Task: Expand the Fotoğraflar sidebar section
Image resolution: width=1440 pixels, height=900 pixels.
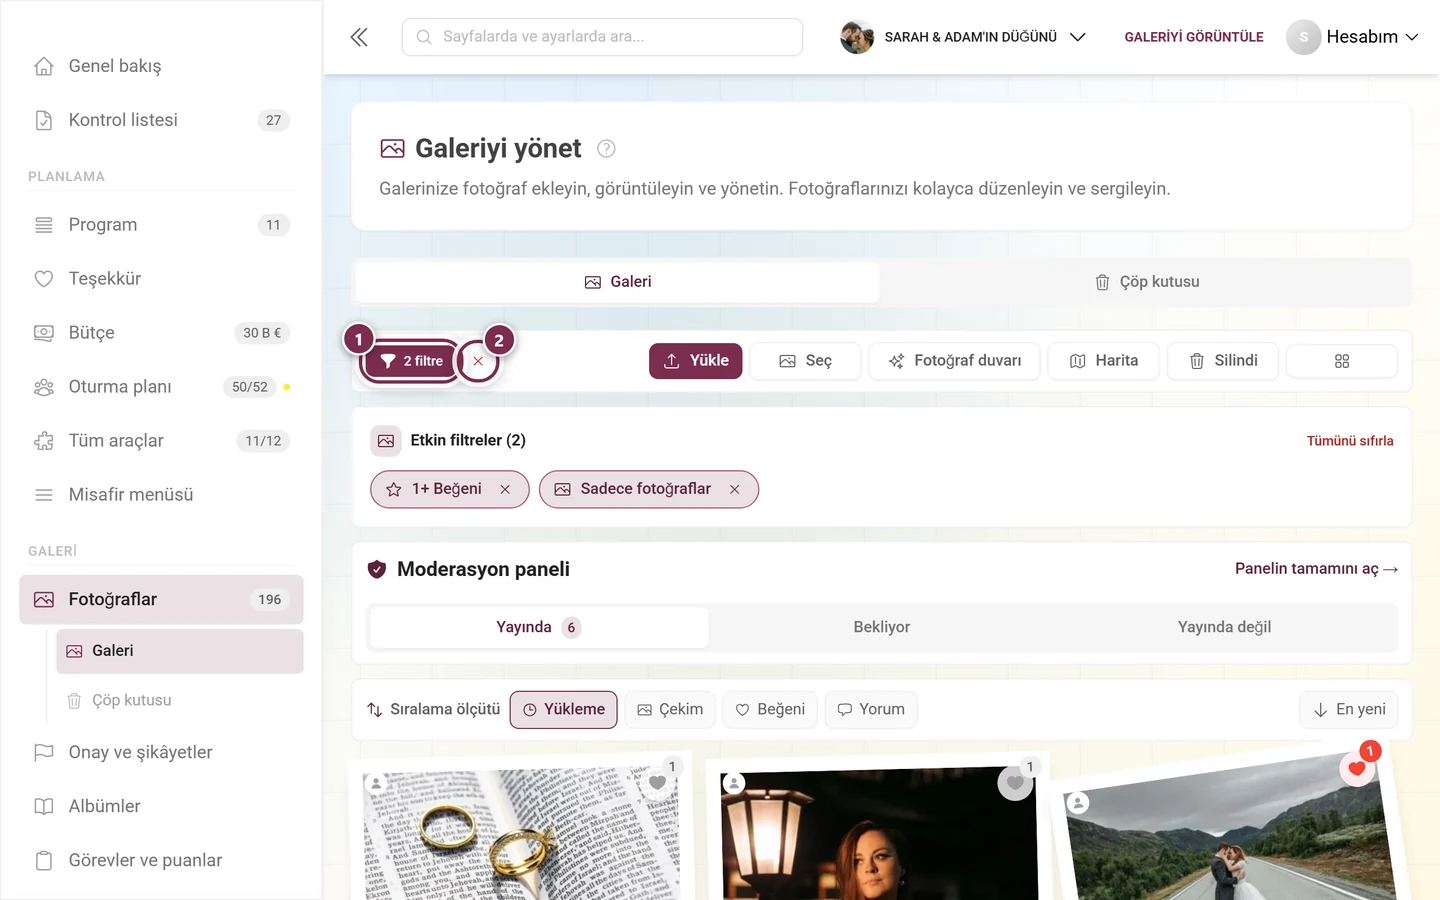Action: pyautogui.click(x=161, y=600)
